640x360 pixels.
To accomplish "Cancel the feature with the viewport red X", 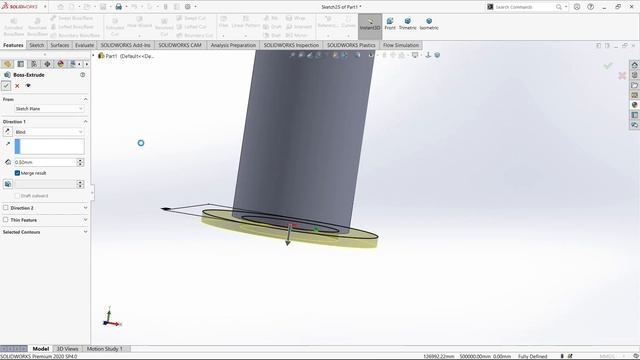I will point(622,76).
